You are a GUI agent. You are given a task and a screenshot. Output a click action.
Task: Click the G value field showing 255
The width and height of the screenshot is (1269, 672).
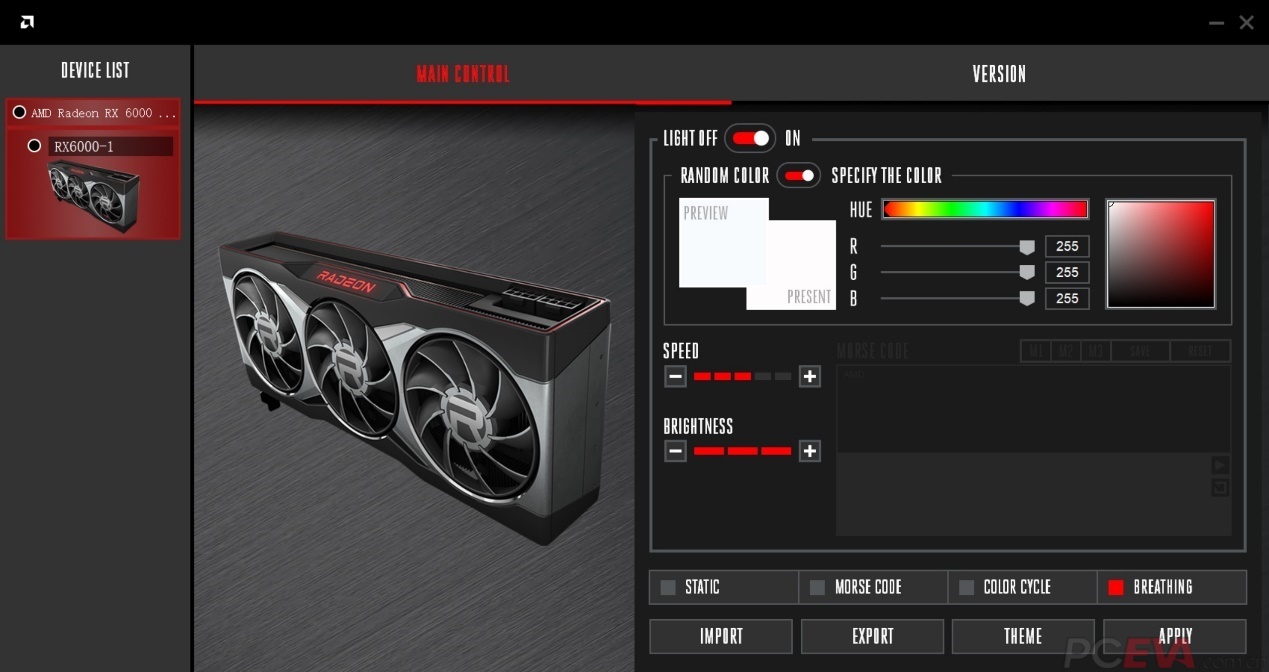[x=1067, y=272]
